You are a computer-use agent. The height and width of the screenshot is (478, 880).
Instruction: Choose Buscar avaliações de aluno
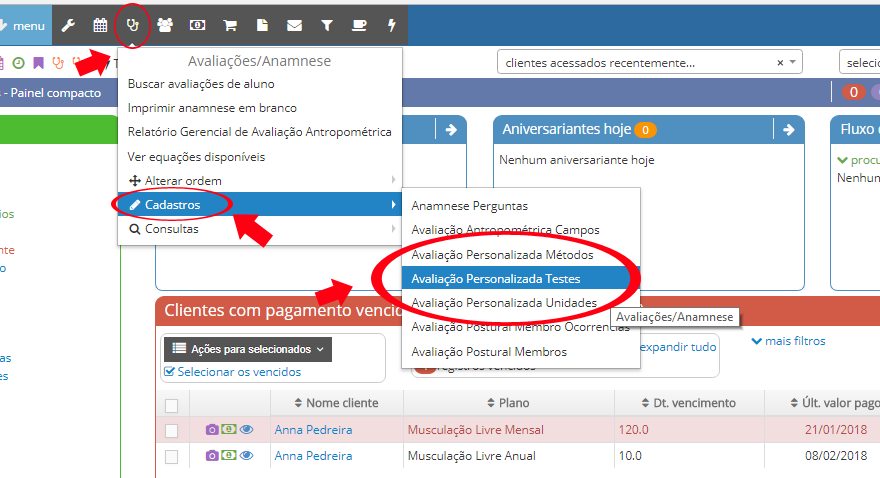pos(201,84)
